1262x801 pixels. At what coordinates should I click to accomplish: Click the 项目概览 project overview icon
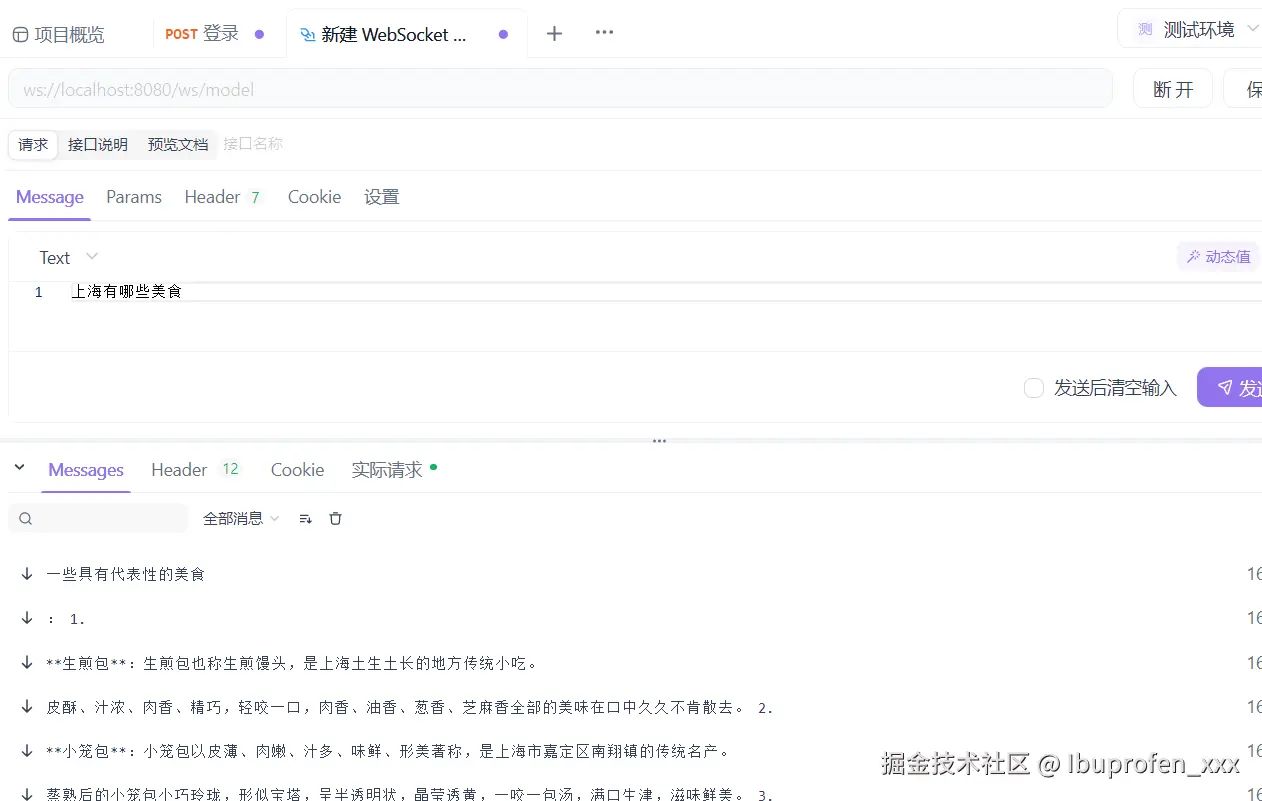20,33
